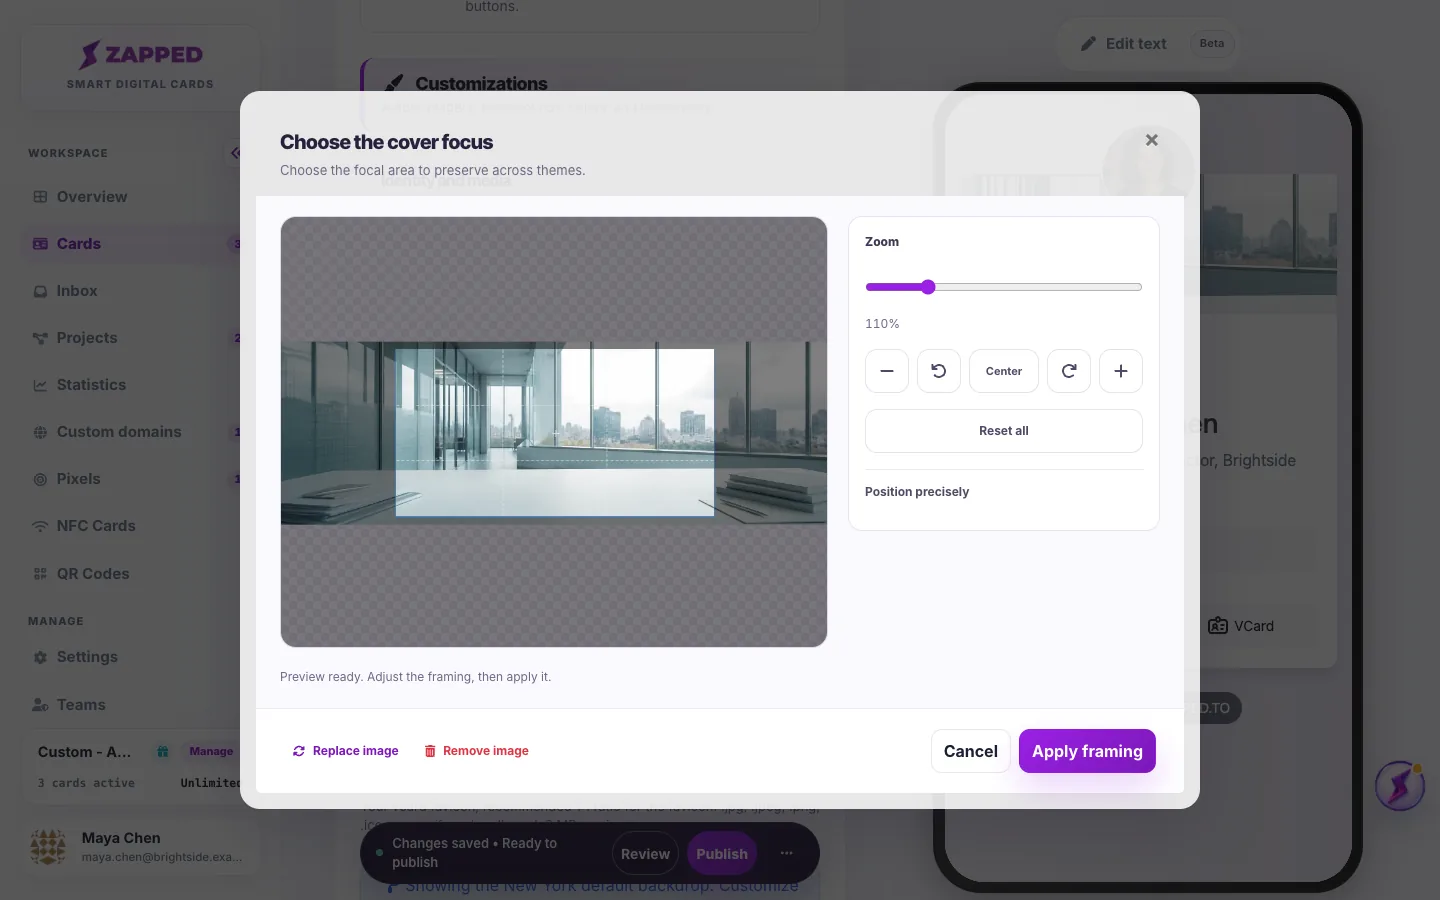Open Teams in the sidebar
Image resolution: width=1440 pixels, height=900 pixels.
coord(81,705)
